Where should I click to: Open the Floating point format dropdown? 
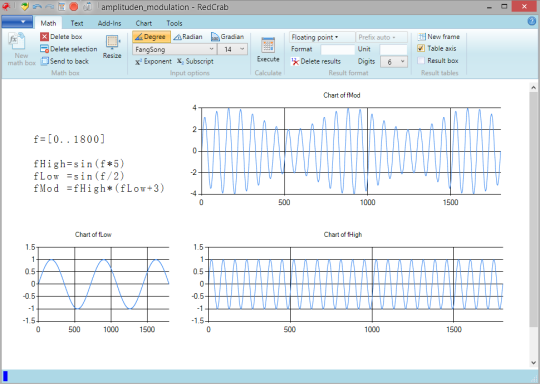click(322, 37)
